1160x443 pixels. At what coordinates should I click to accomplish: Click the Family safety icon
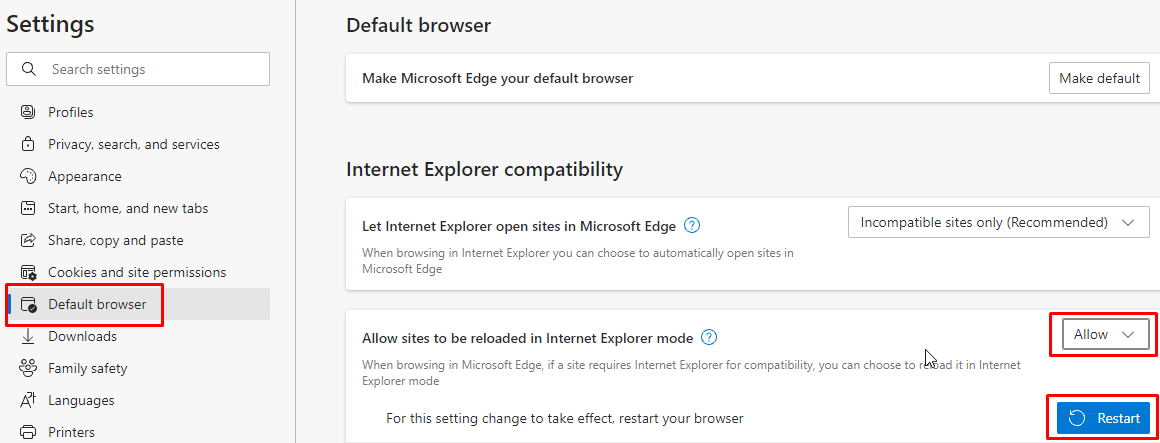click(28, 368)
